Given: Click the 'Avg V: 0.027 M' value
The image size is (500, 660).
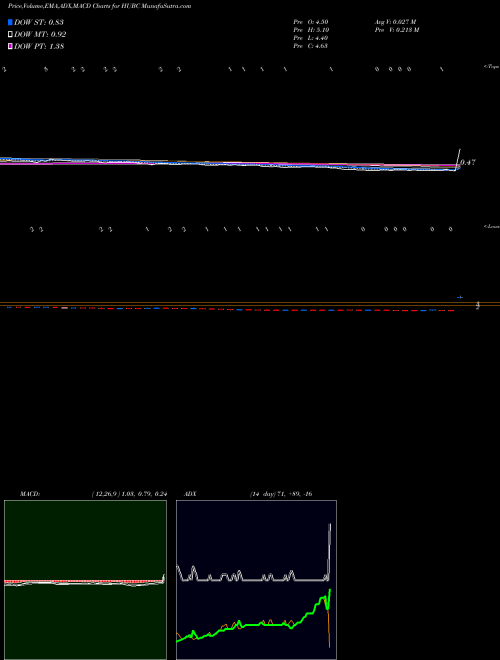Looking at the screenshot, I should click(x=396, y=22).
